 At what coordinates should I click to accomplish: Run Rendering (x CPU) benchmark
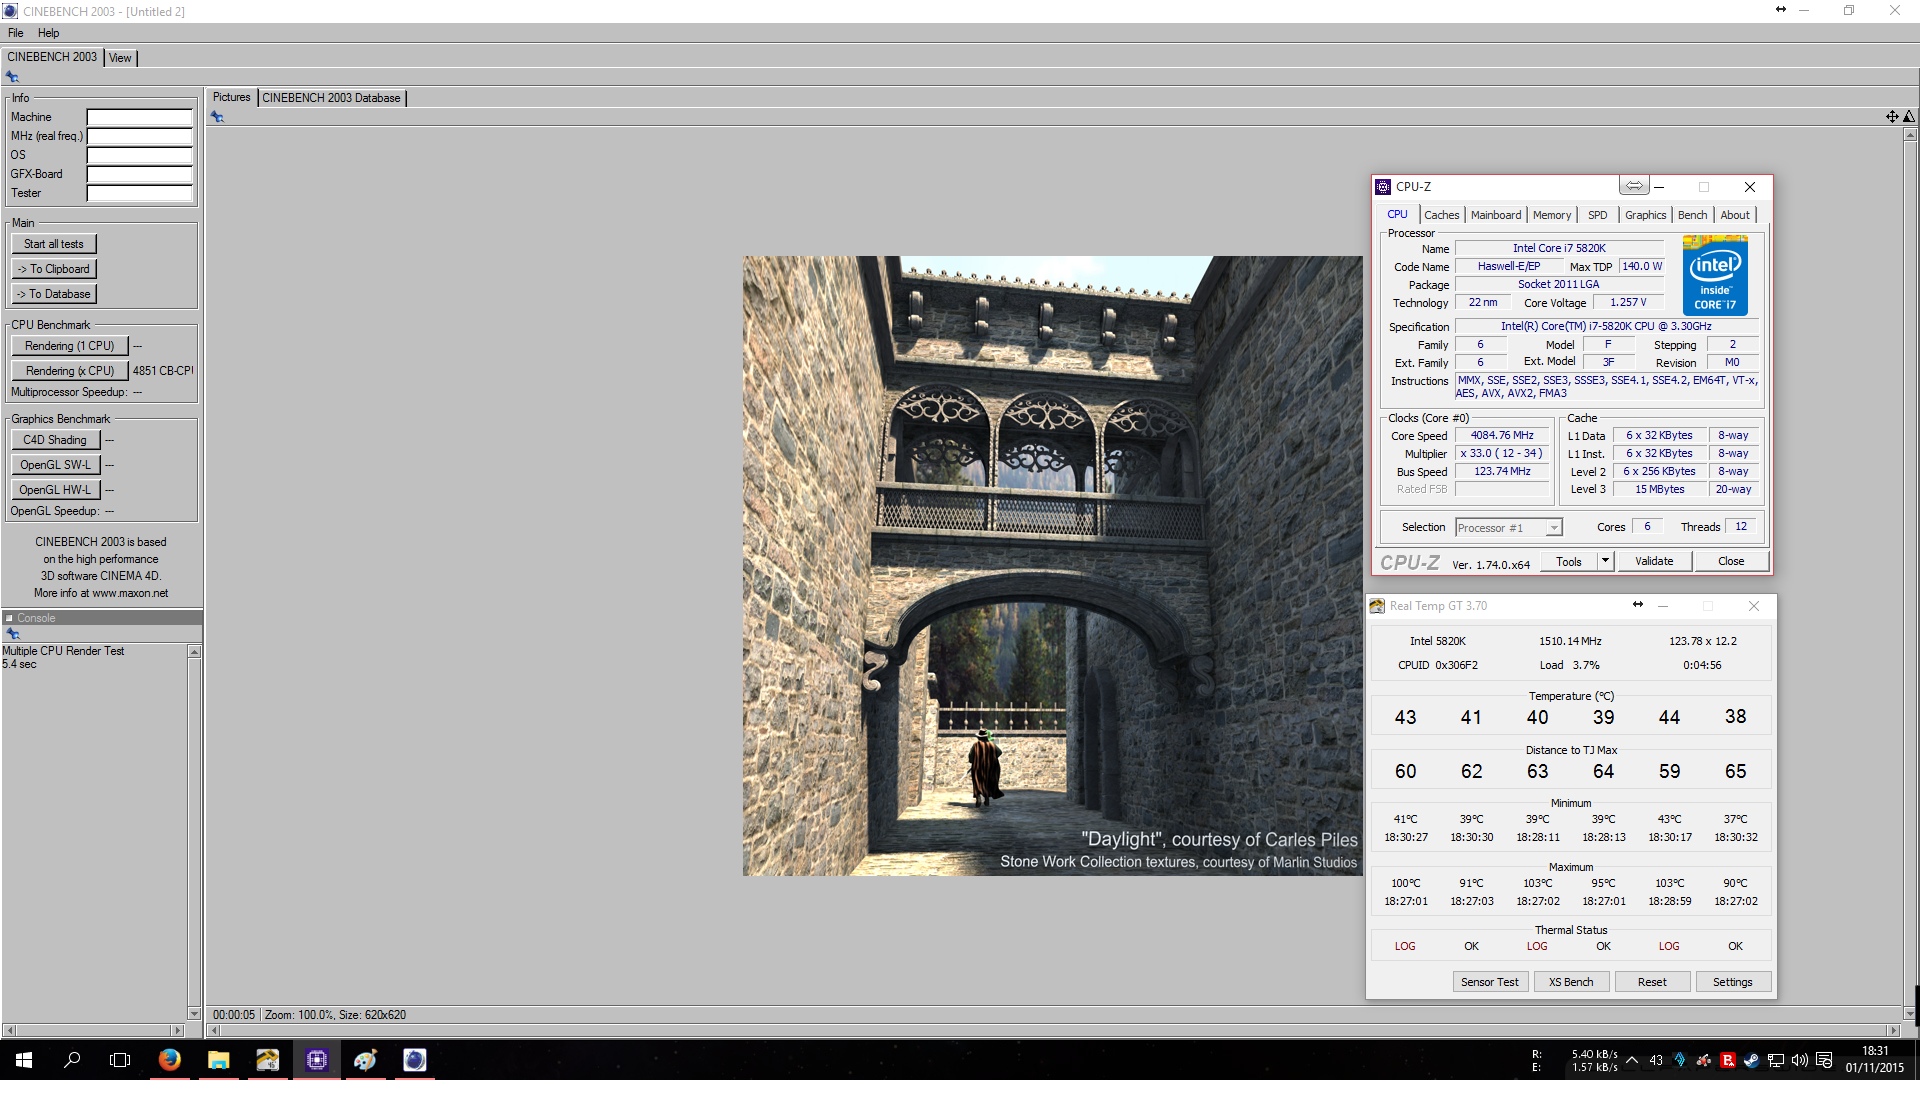click(x=70, y=371)
